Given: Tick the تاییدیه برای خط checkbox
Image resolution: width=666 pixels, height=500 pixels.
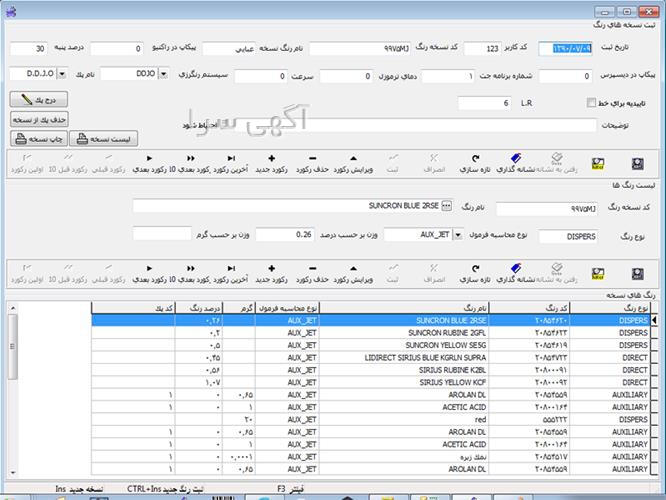Looking at the screenshot, I should [x=591, y=102].
